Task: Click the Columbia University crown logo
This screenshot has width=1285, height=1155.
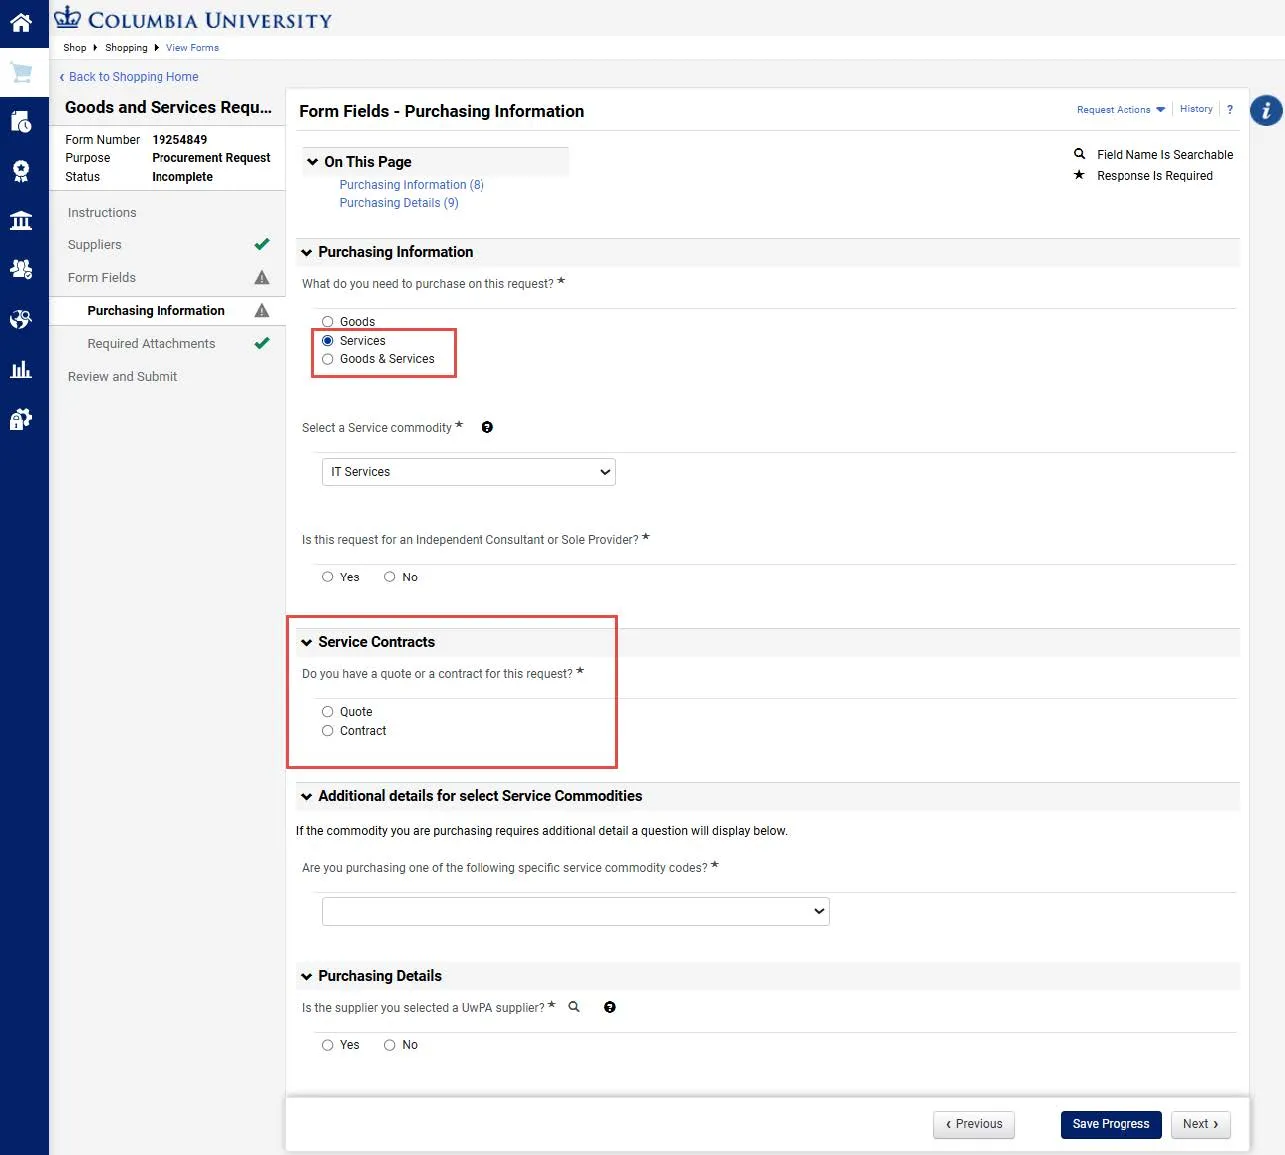Action: click(67, 17)
